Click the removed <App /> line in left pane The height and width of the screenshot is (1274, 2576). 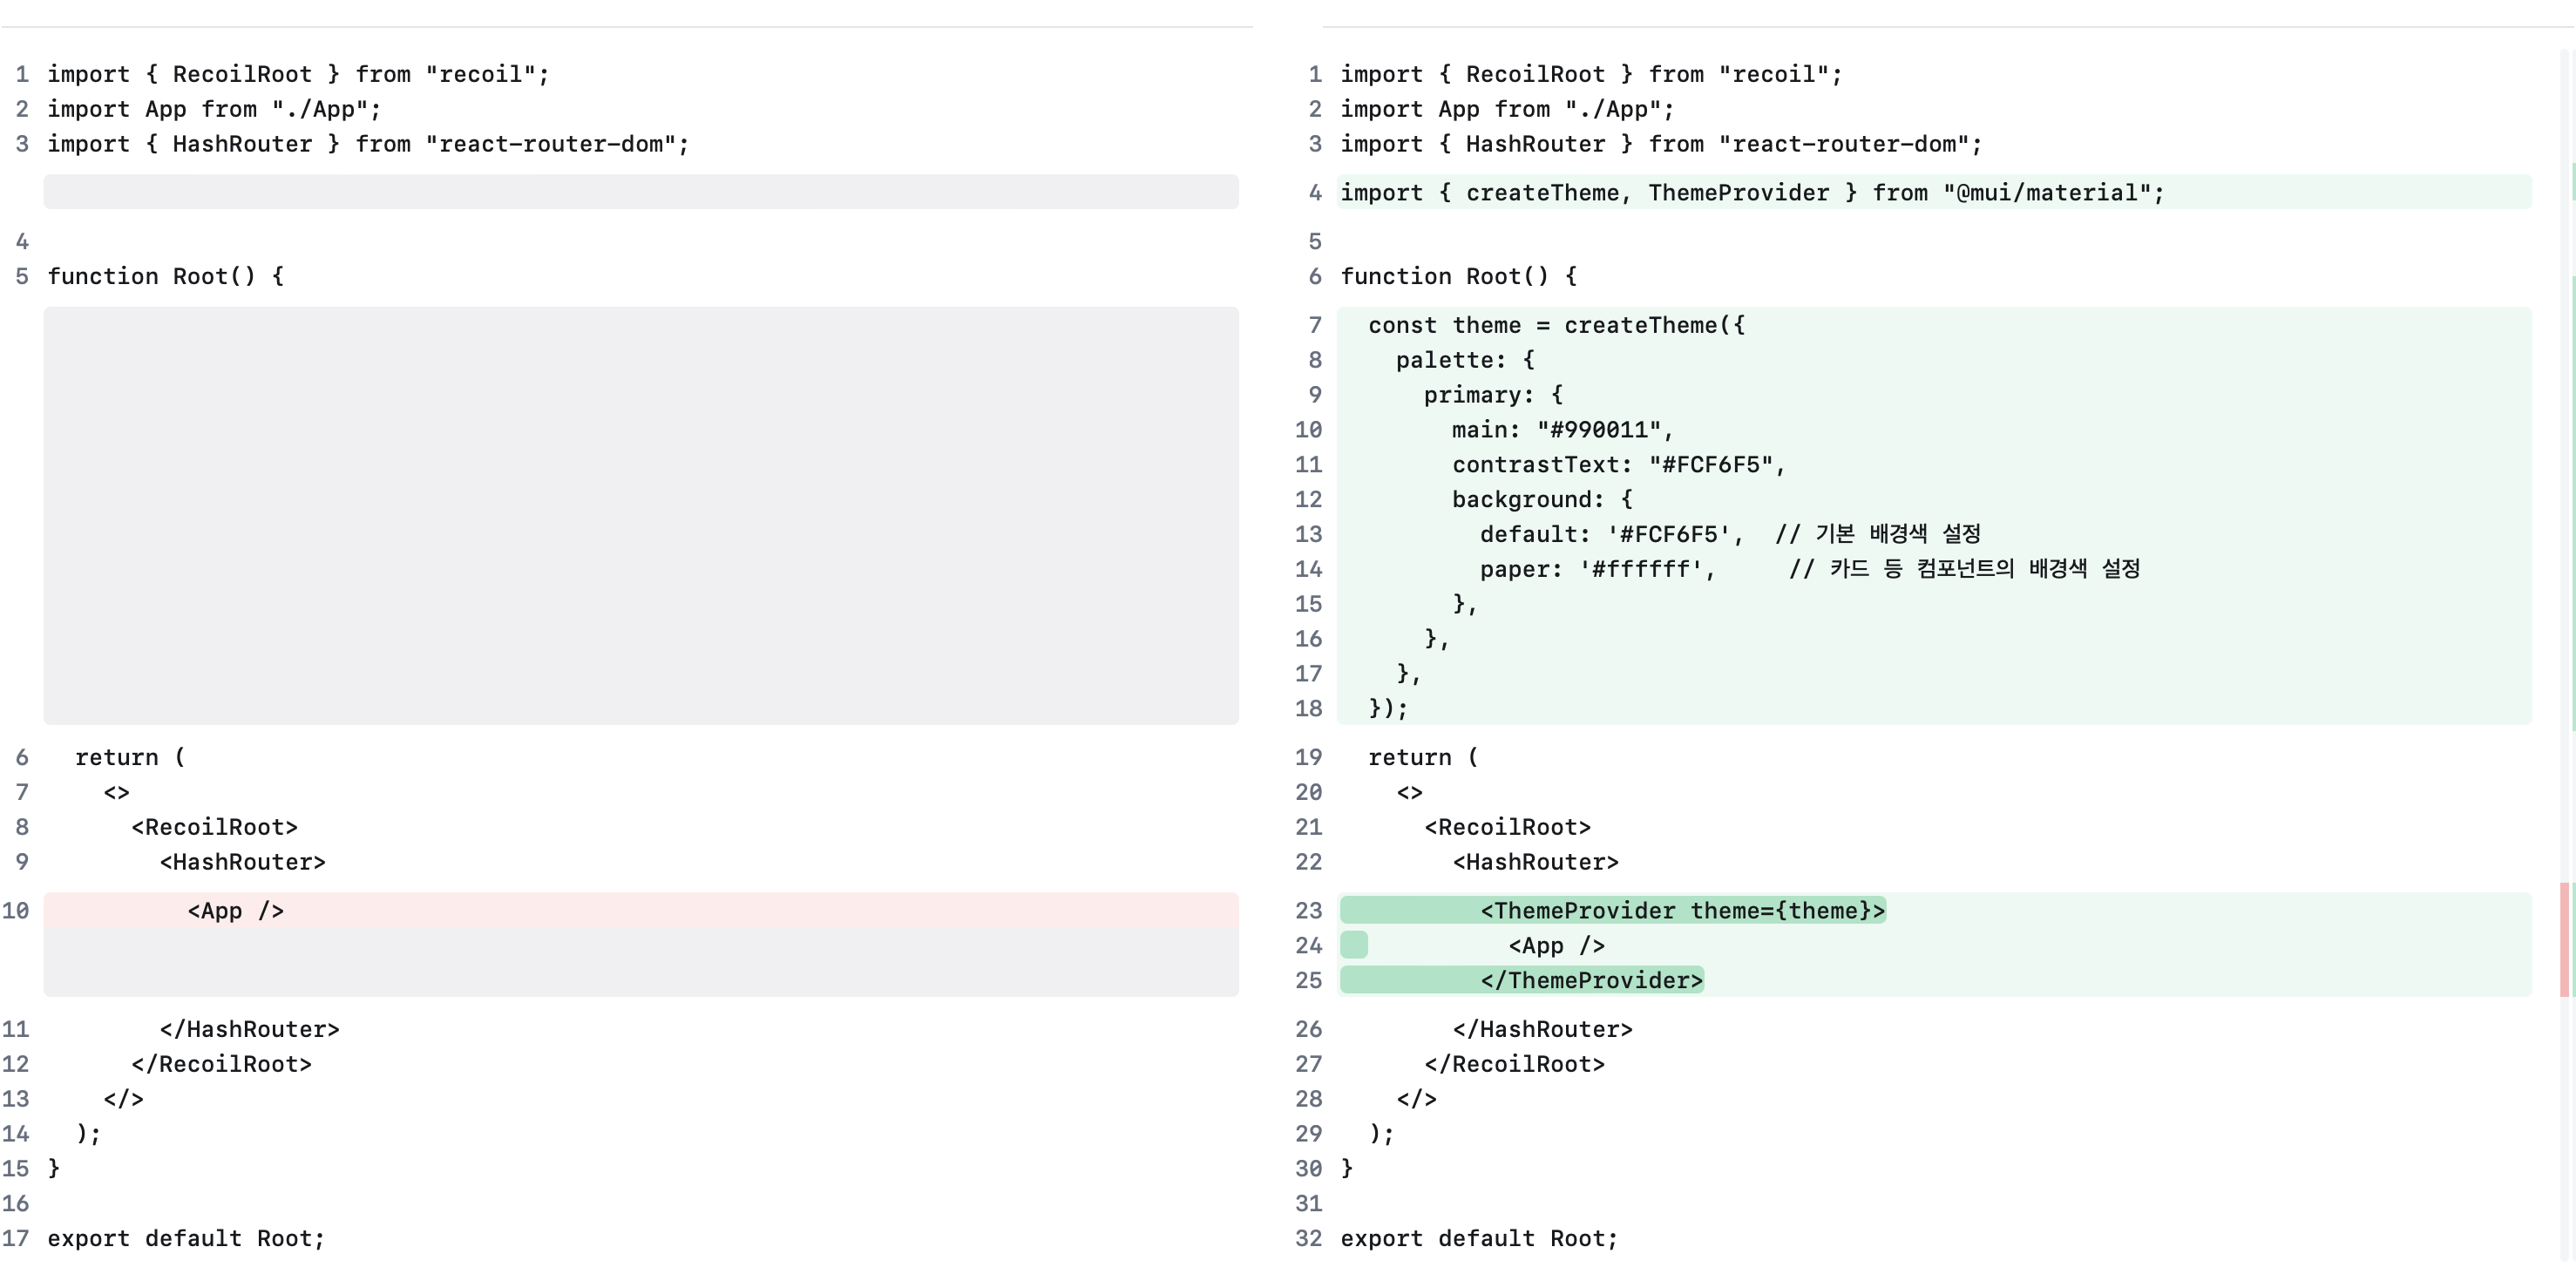coord(640,910)
